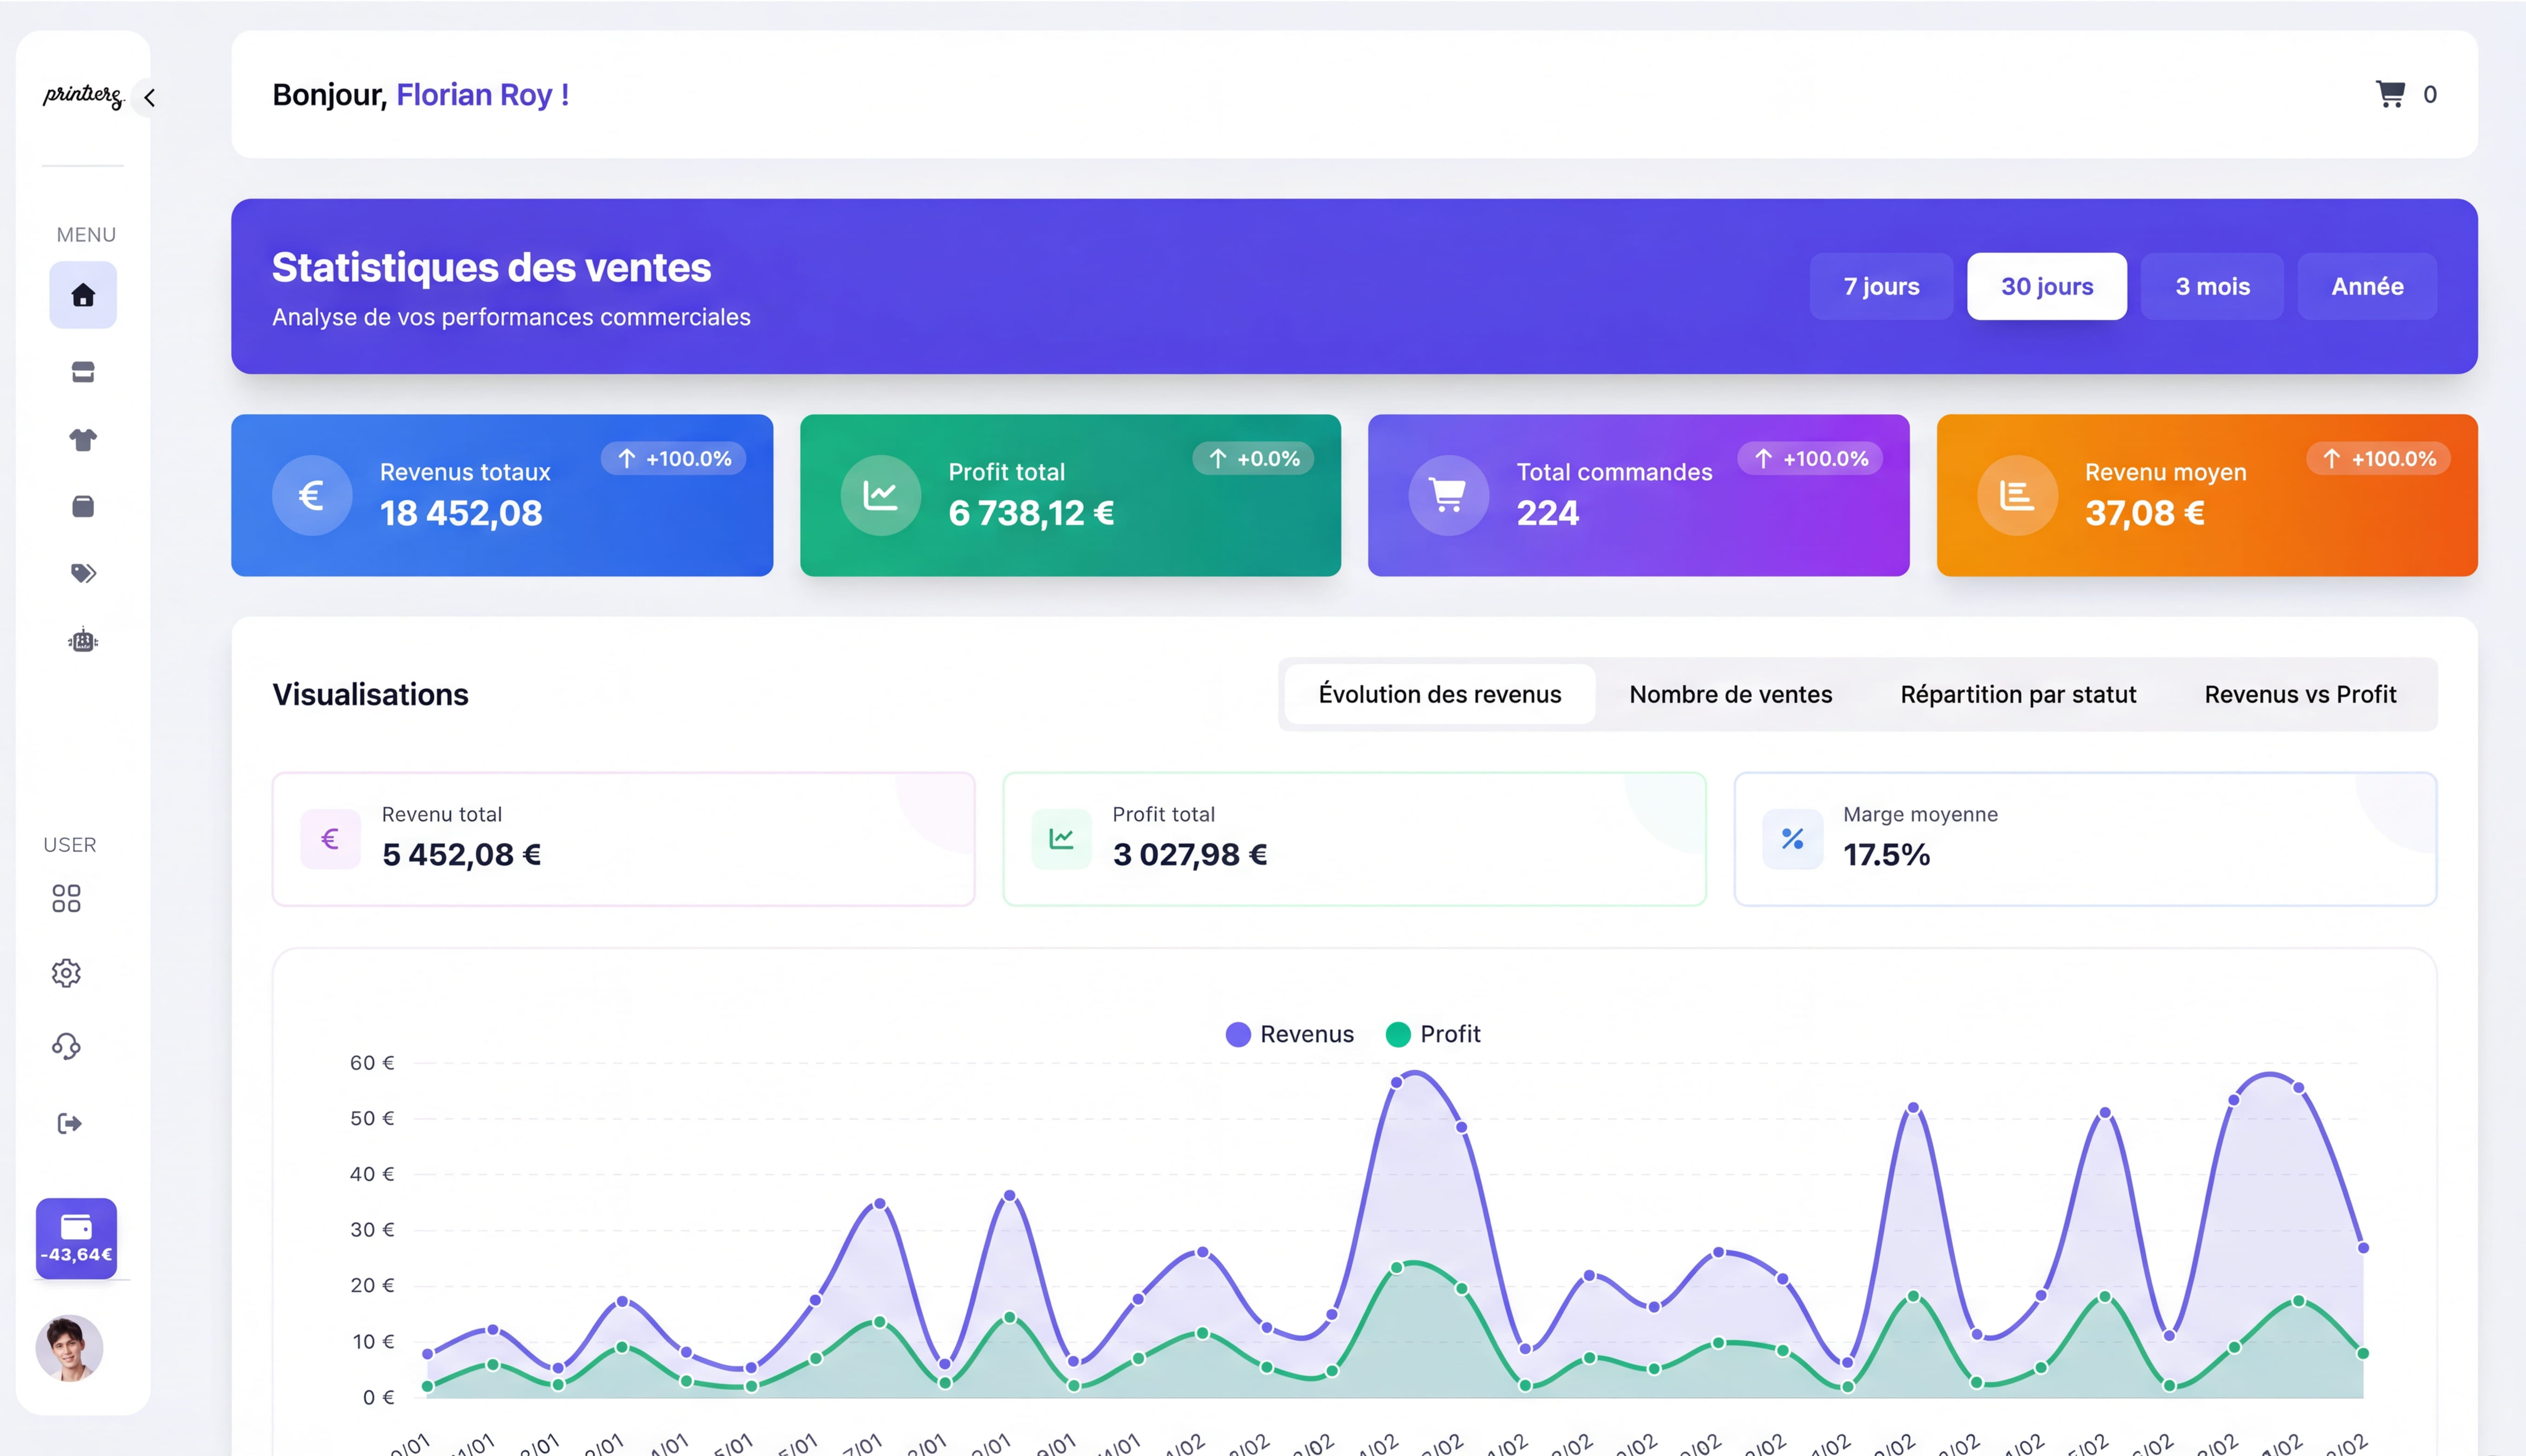Collapse the sidebar with chevron arrow

point(149,98)
